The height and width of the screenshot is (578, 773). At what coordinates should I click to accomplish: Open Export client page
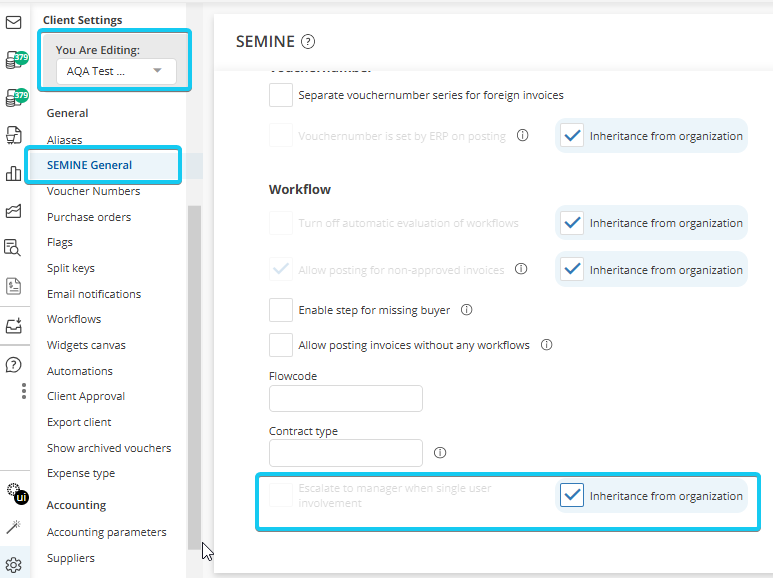tap(79, 422)
